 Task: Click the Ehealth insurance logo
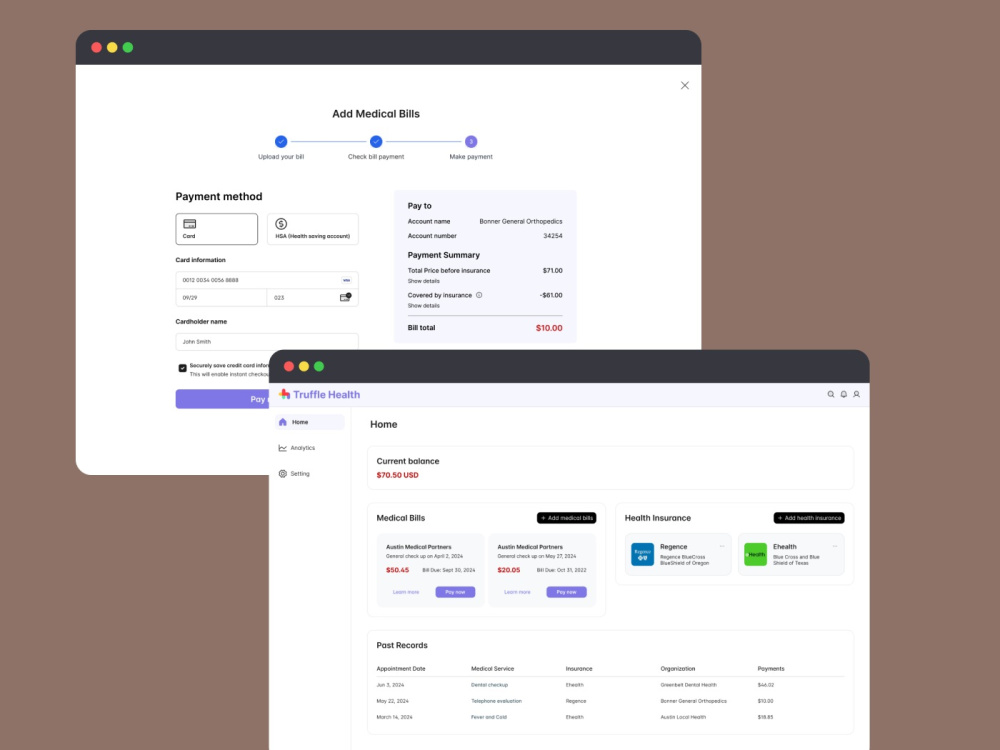pyautogui.click(x=756, y=554)
